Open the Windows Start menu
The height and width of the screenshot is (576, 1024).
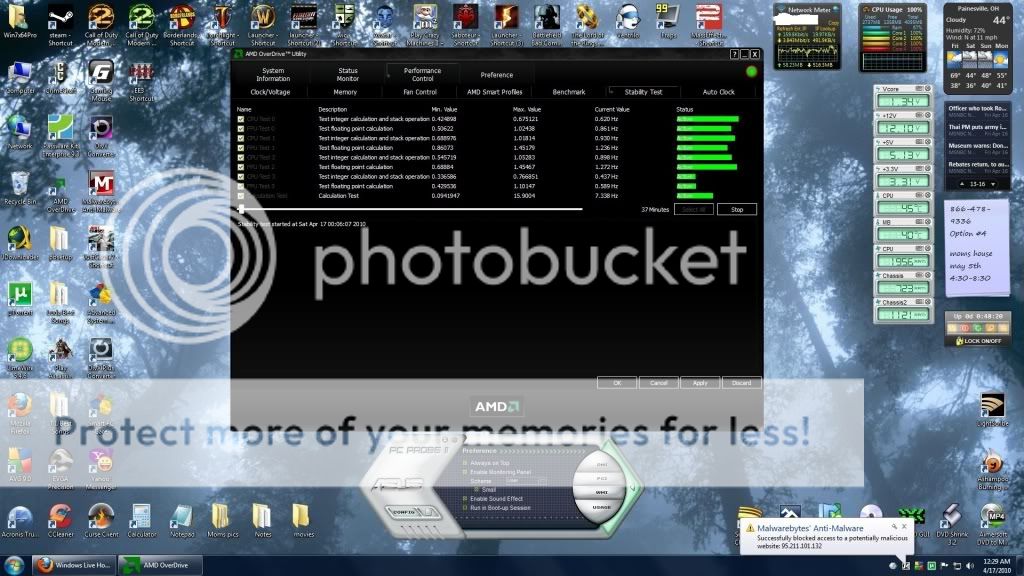(14, 565)
